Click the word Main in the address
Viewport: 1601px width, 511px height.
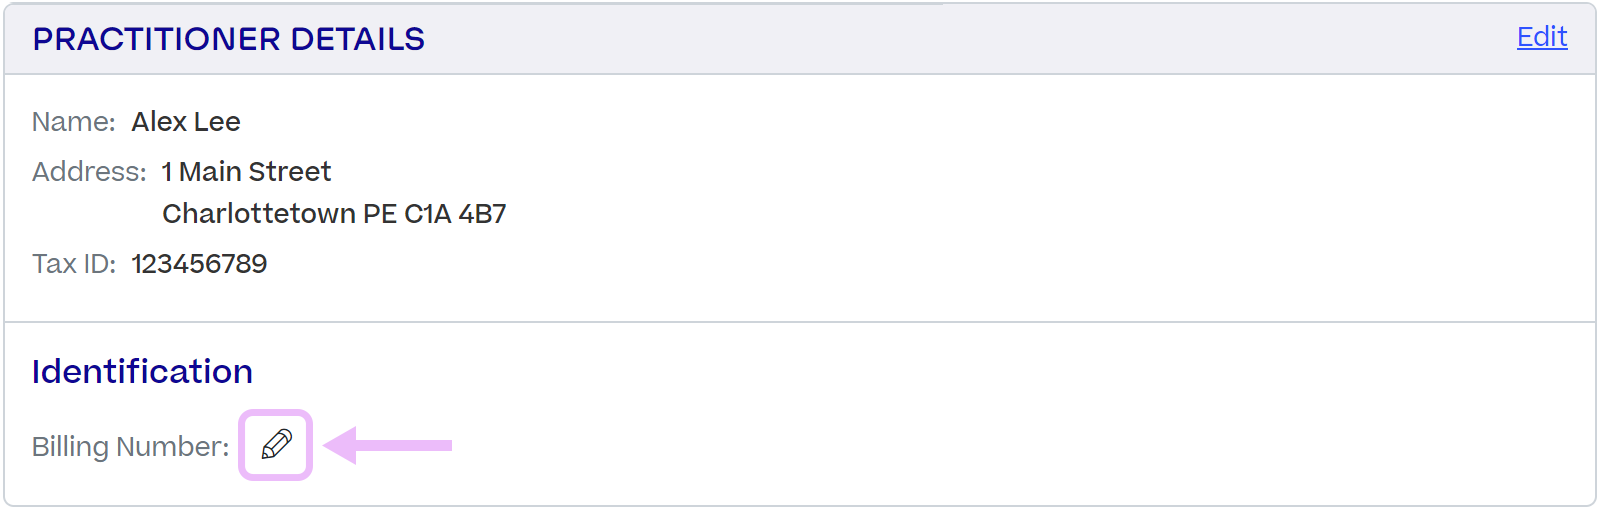click(210, 172)
